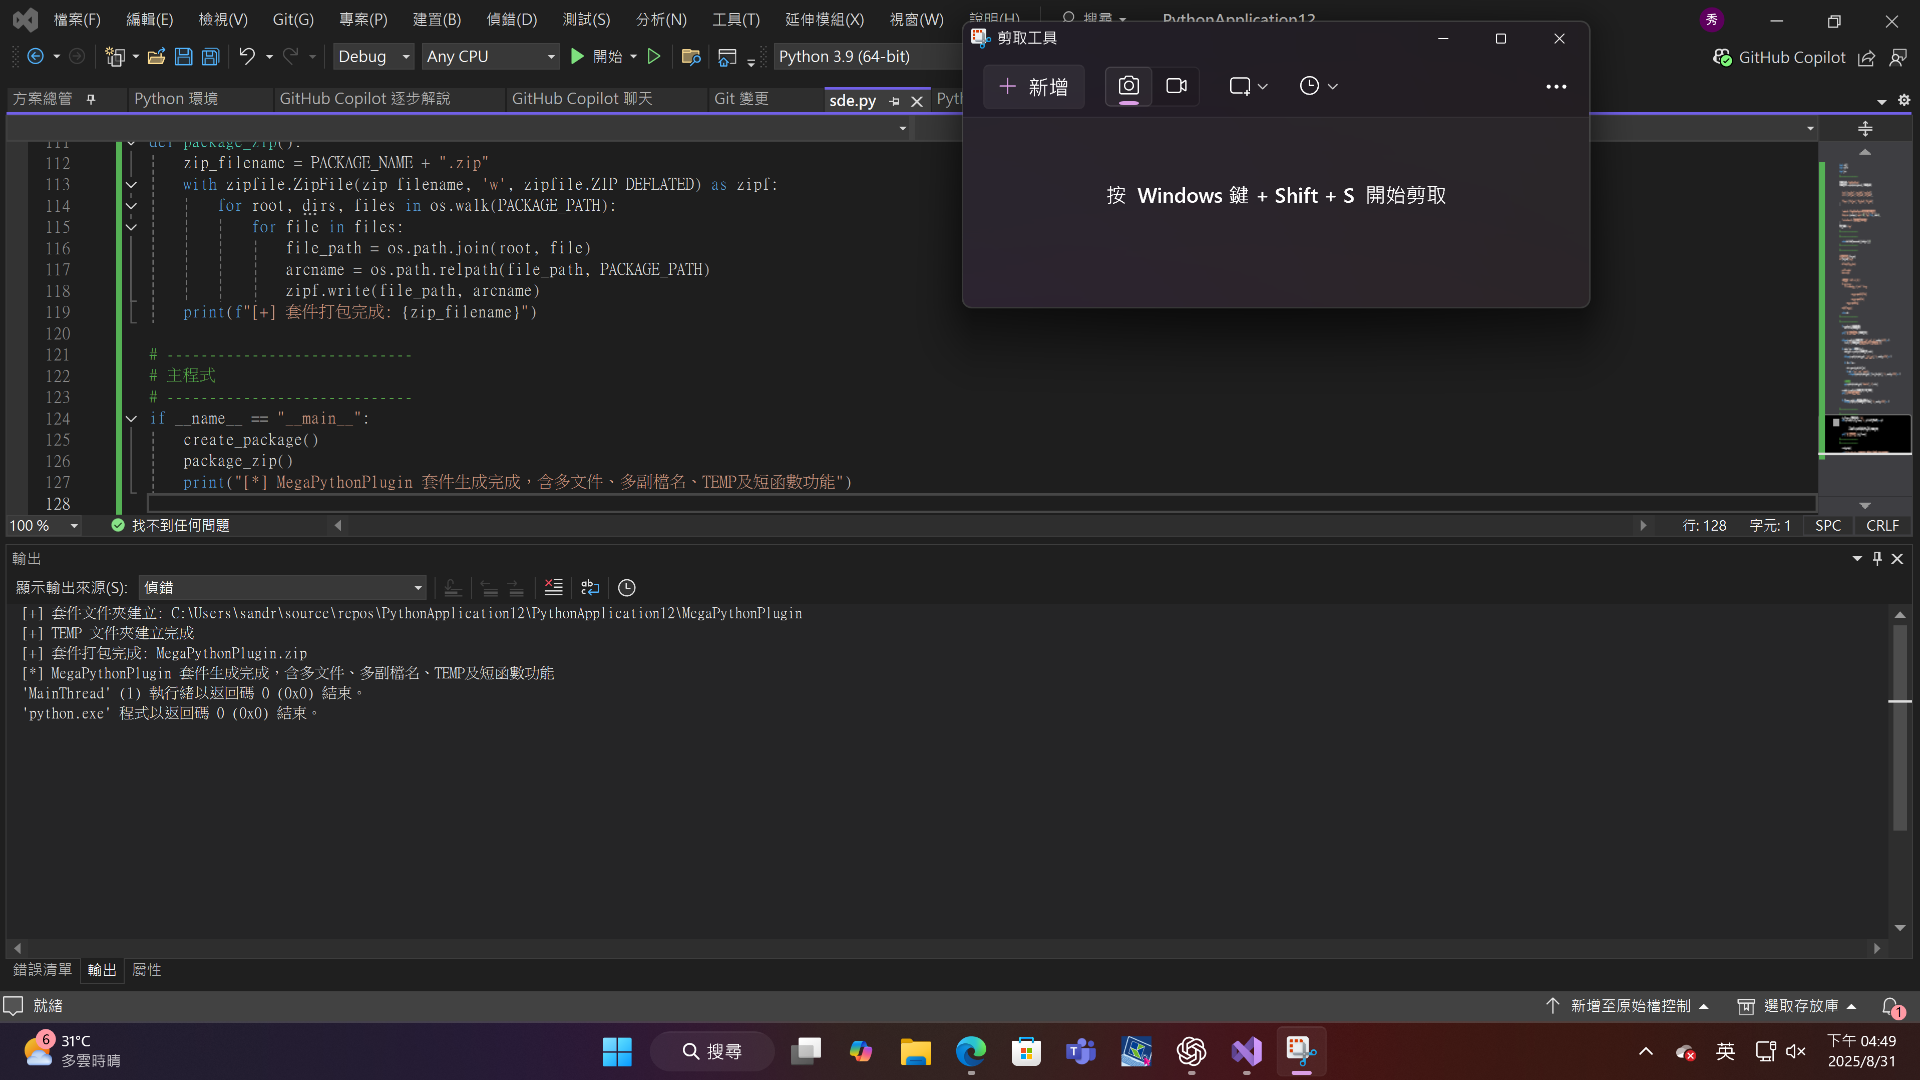Switch to the GitHub Copilot 聊天 tab

point(581,99)
